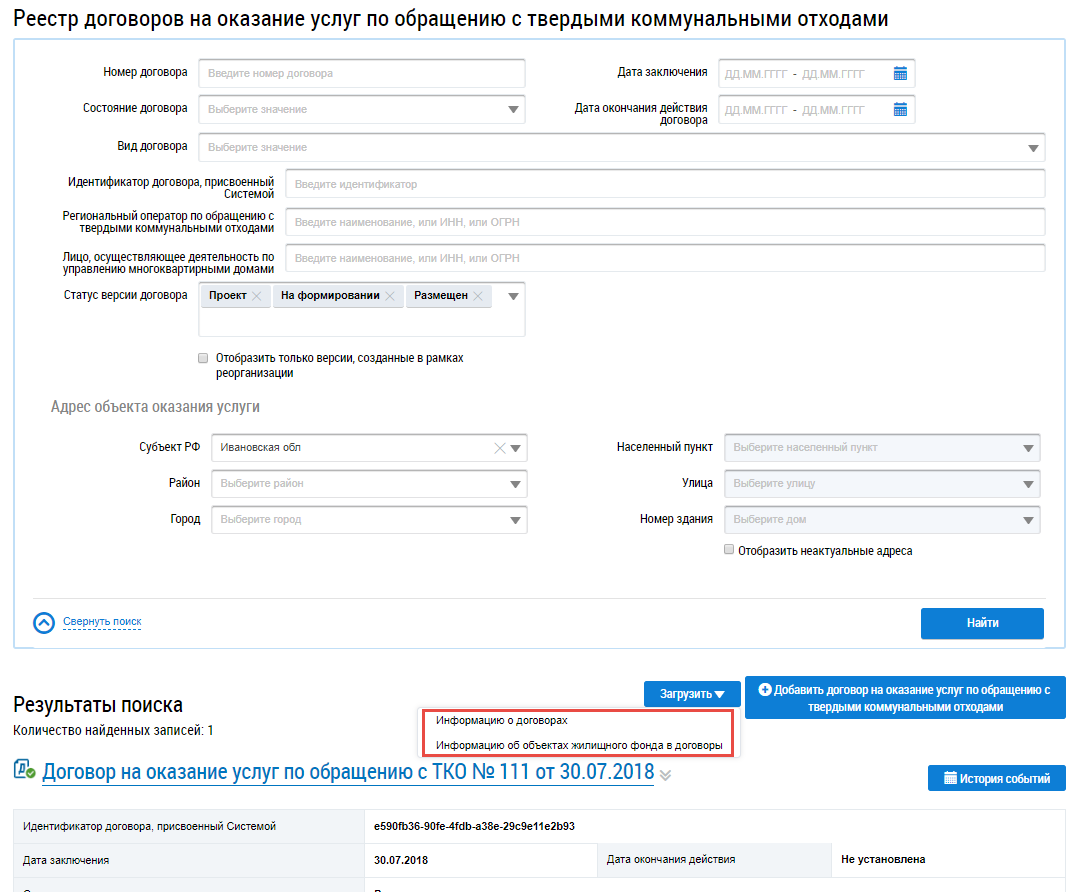Open Состояние договора dropdown
Image resolution: width=1083 pixels, height=892 pixels.
[513, 109]
